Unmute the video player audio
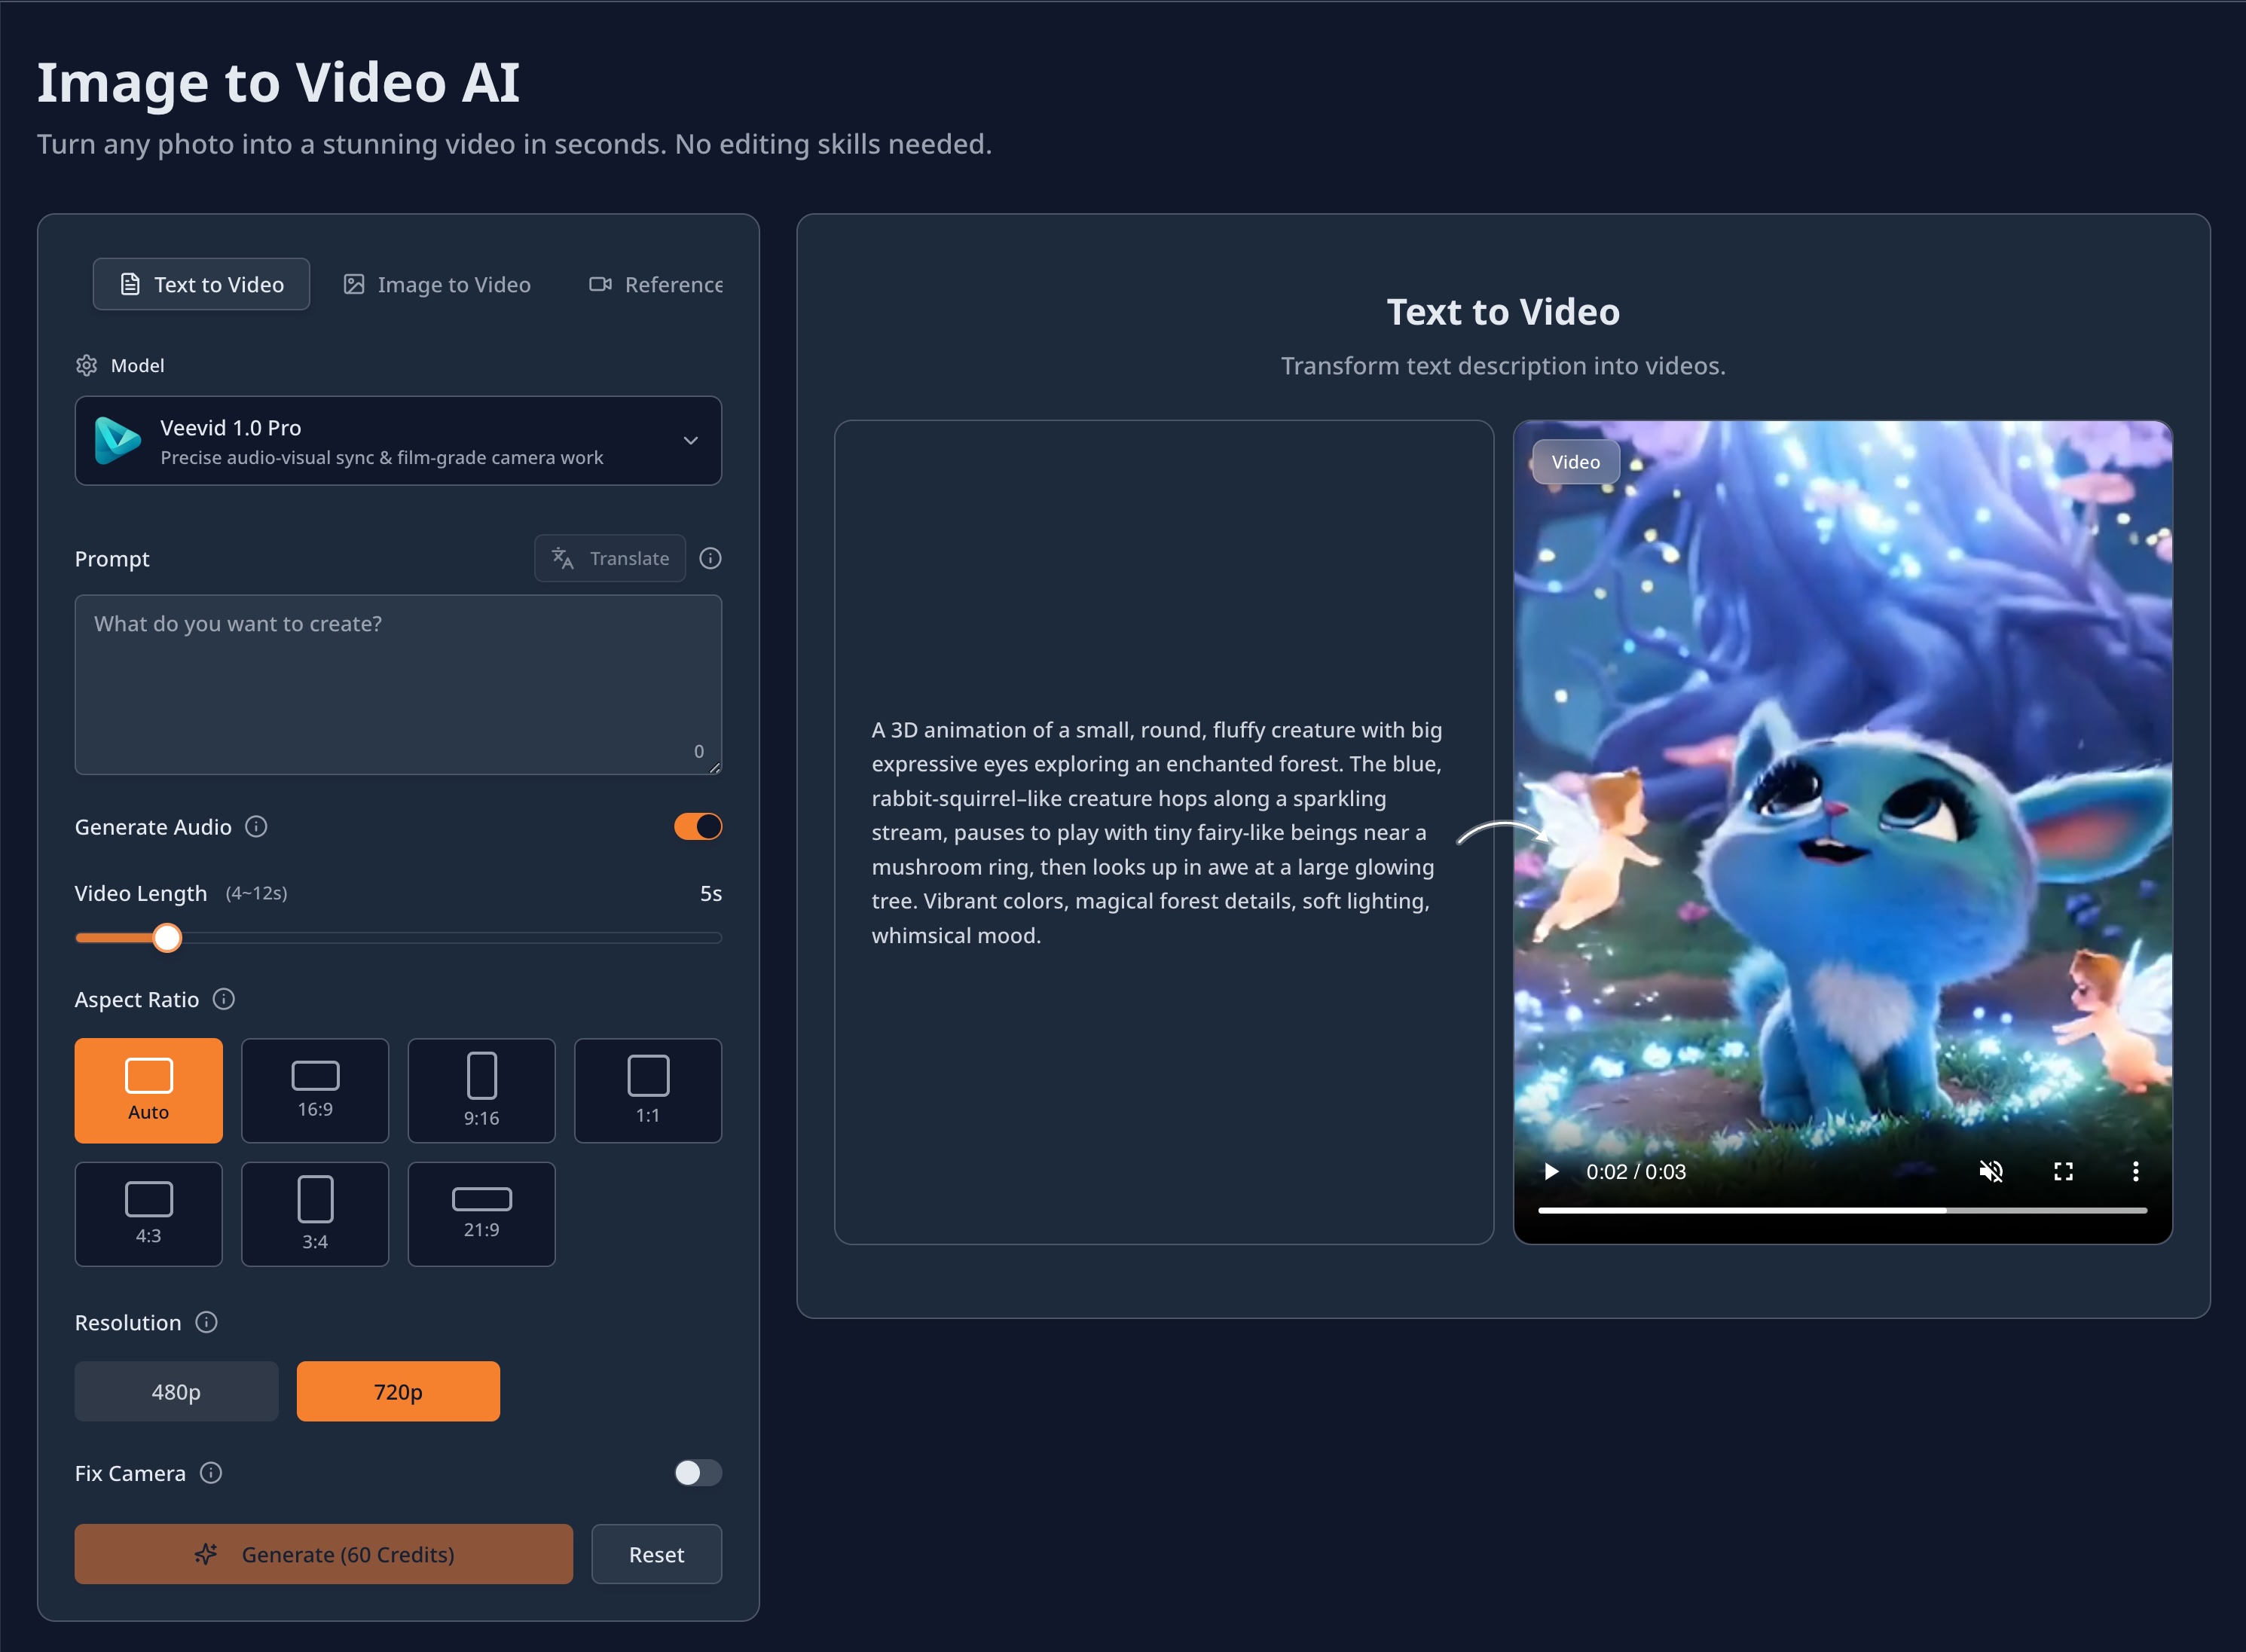 tap(1992, 1171)
